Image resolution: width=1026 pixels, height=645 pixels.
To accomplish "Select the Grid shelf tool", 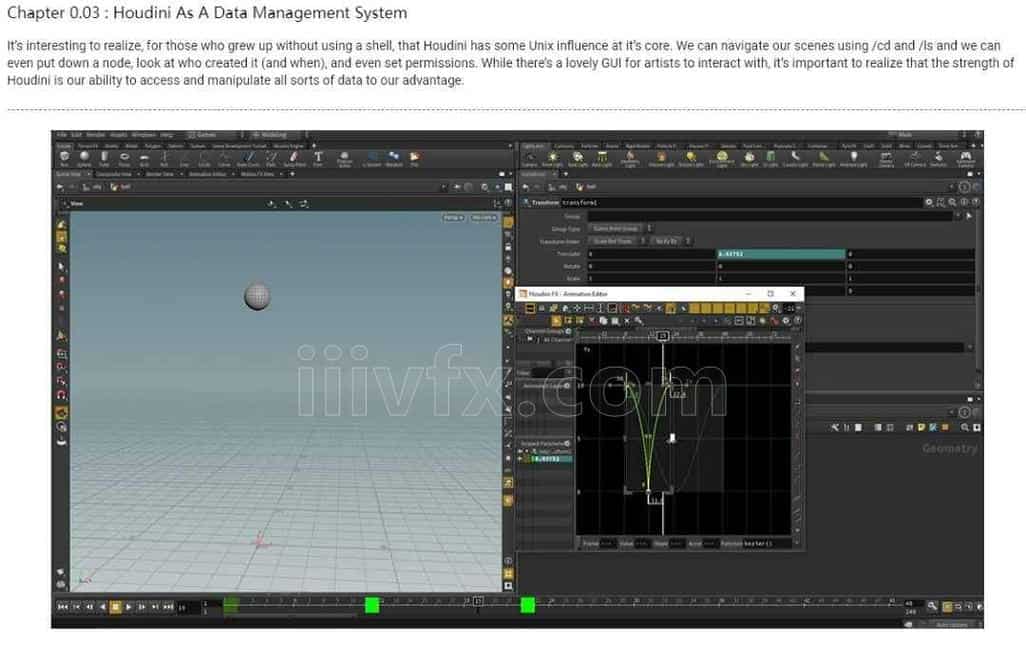I will pos(145,158).
